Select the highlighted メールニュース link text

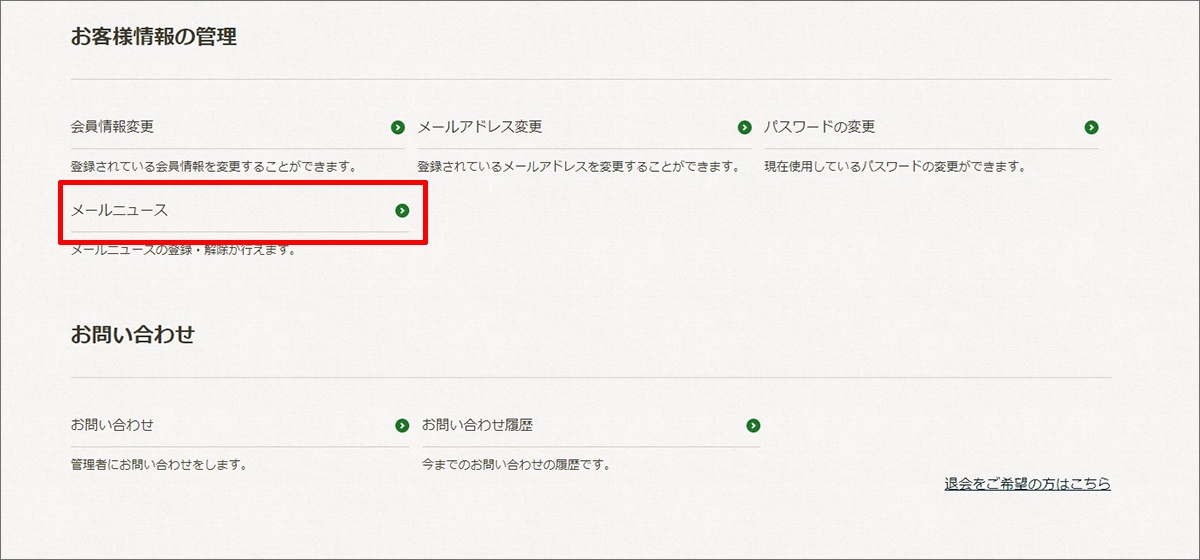click(119, 211)
